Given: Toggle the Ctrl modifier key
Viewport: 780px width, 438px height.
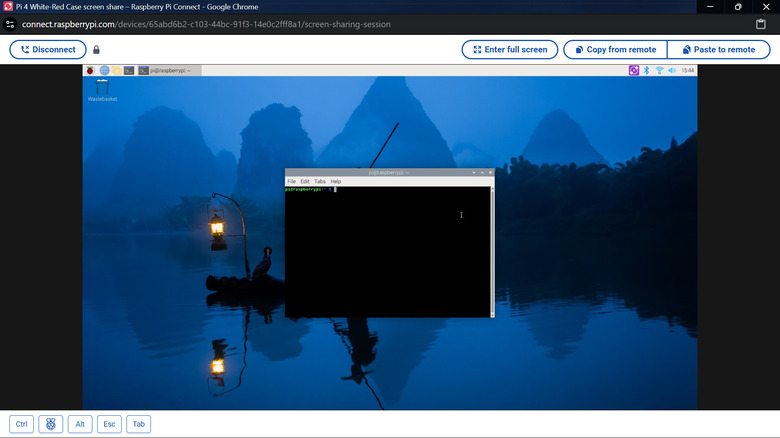Looking at the screenshot, I should pyautogui.click(x=21, y=424).
